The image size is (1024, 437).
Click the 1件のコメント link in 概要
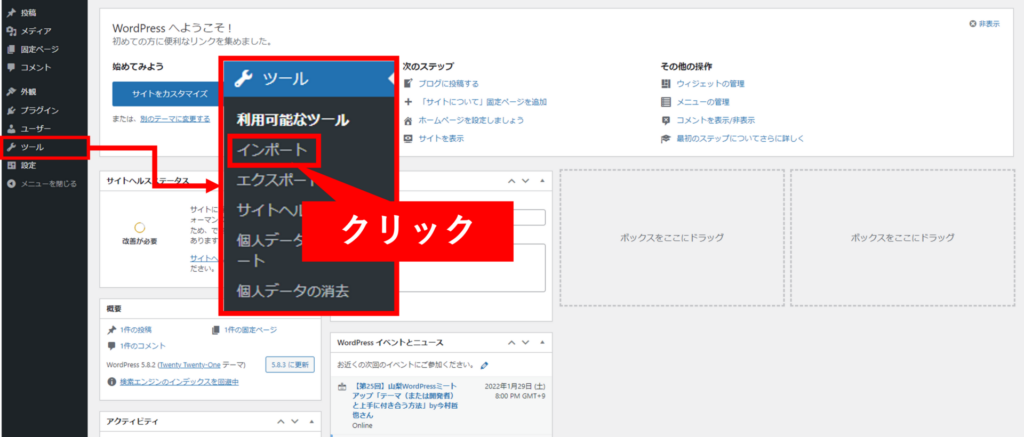tap(142, 346)
